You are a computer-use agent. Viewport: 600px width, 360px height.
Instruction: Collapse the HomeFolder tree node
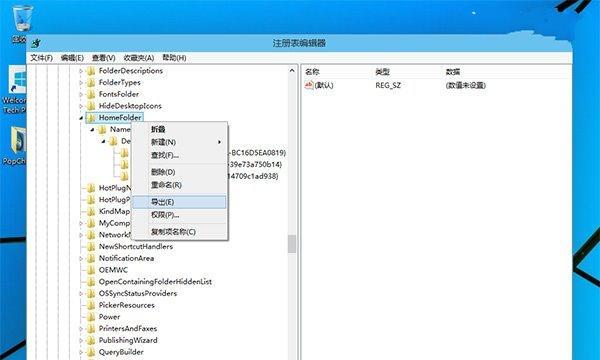81,118
